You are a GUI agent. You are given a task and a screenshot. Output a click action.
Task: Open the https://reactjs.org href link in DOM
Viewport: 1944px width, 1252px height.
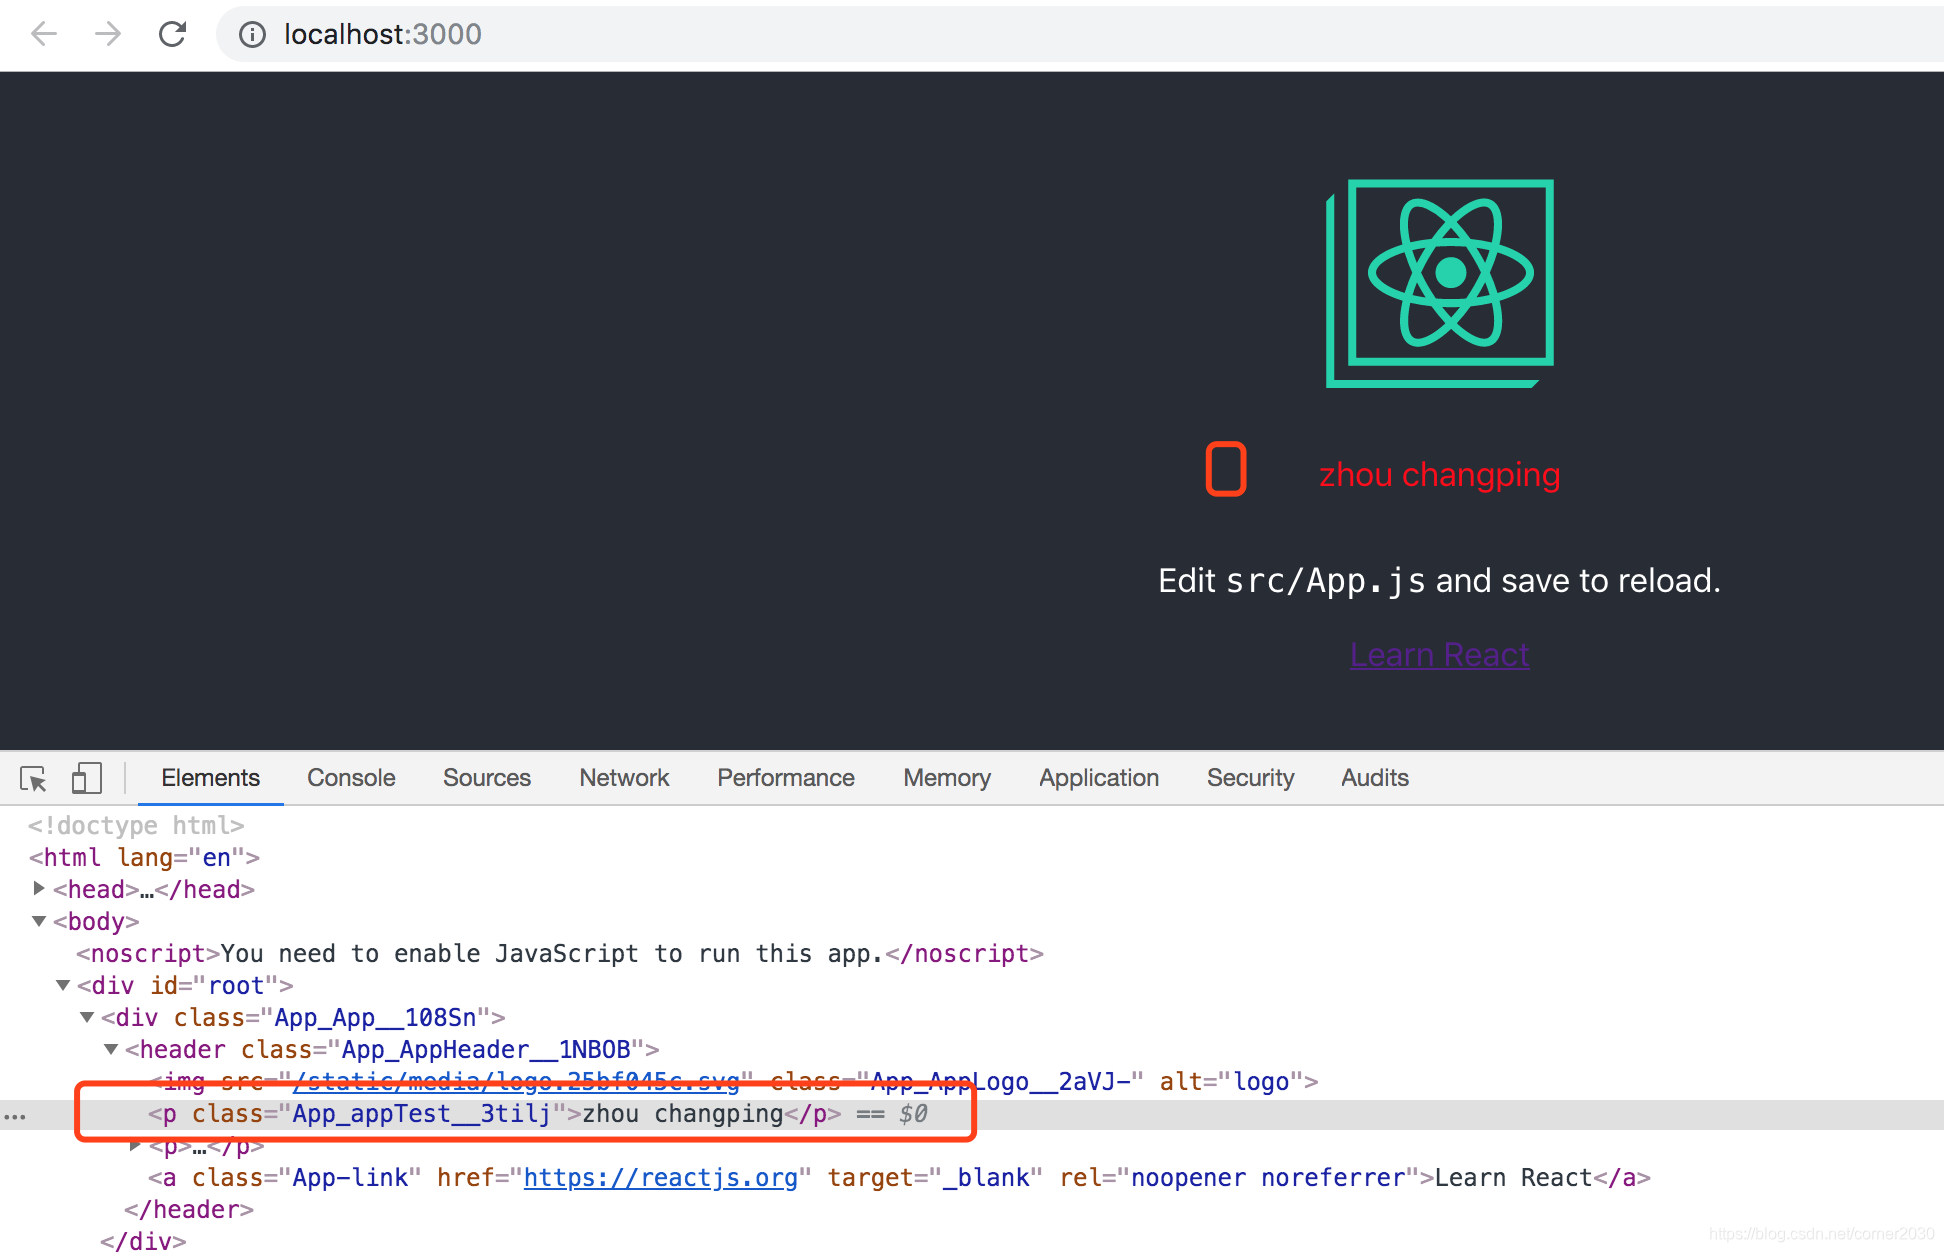(x=661, y=1177)
